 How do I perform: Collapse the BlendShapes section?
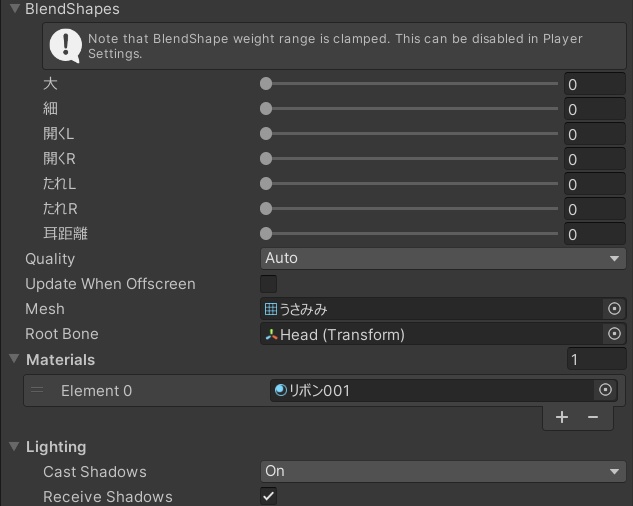(14, 9)
